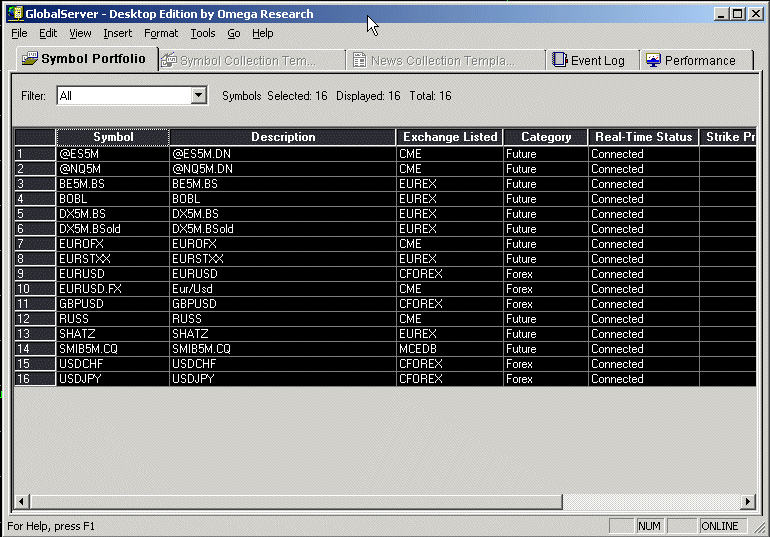770x537 pixels.
Task: Click the Strike Pr column header
Action: [x=728, y=137]
